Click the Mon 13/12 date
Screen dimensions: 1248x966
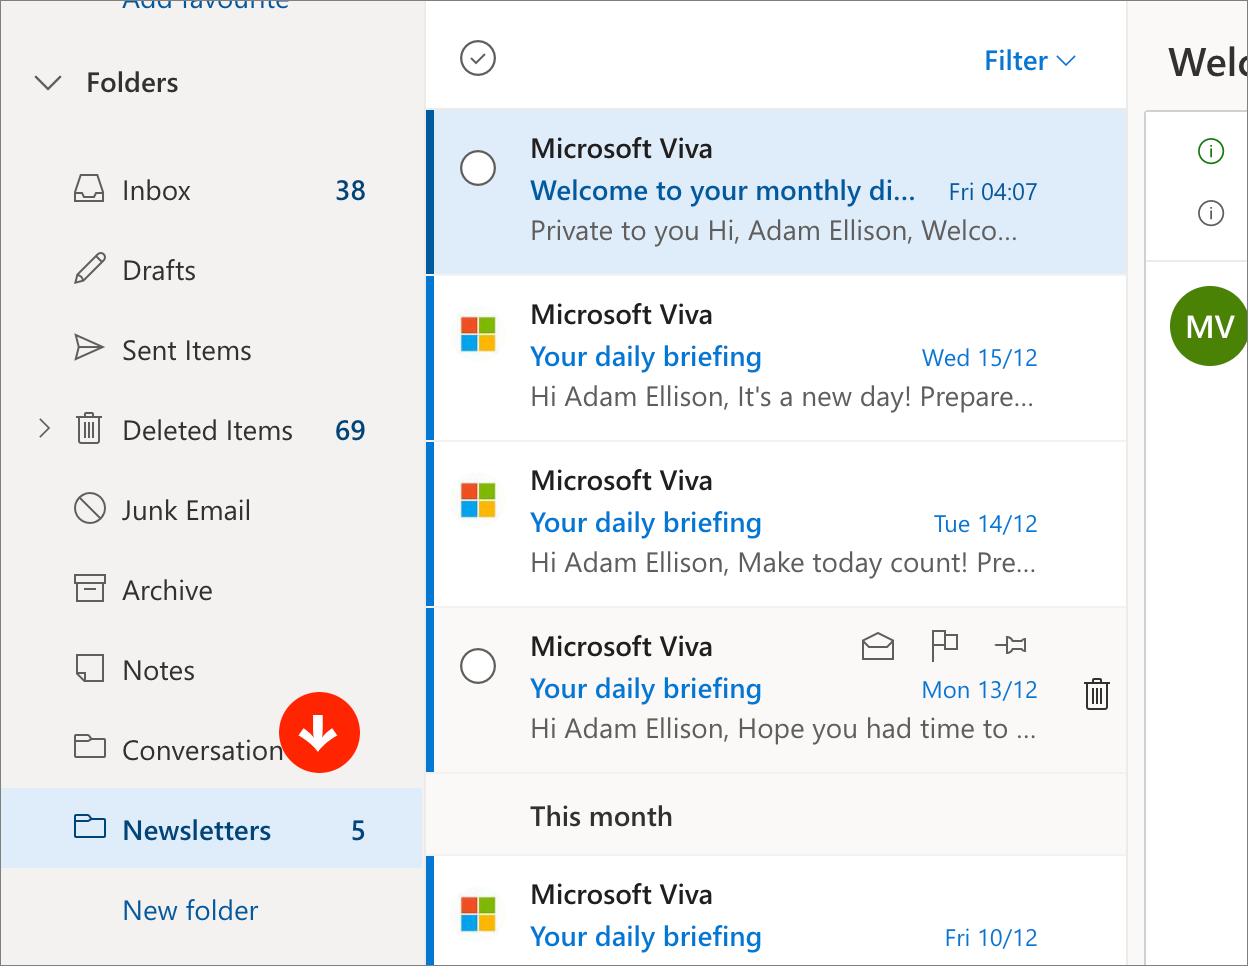tap(980, 690)
